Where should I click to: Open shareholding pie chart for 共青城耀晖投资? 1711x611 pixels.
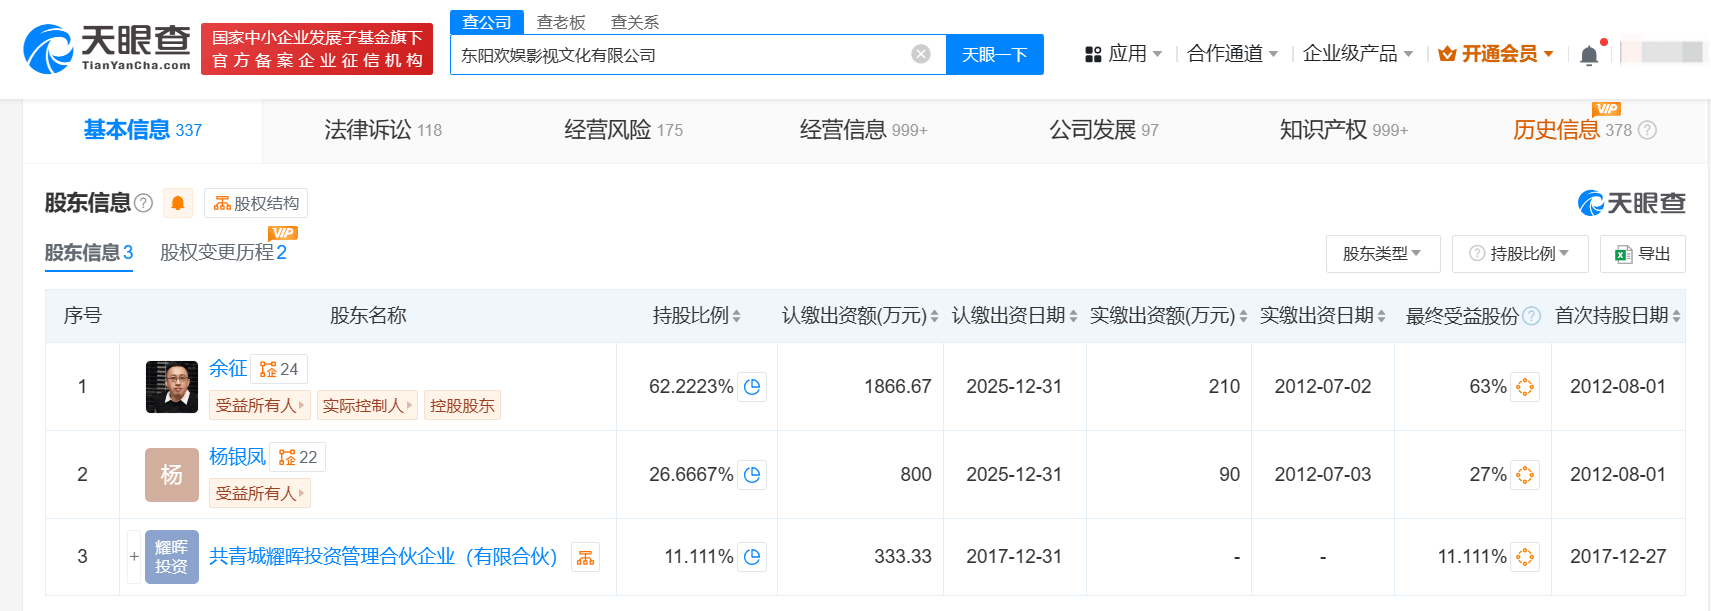(x=753, y=556)
